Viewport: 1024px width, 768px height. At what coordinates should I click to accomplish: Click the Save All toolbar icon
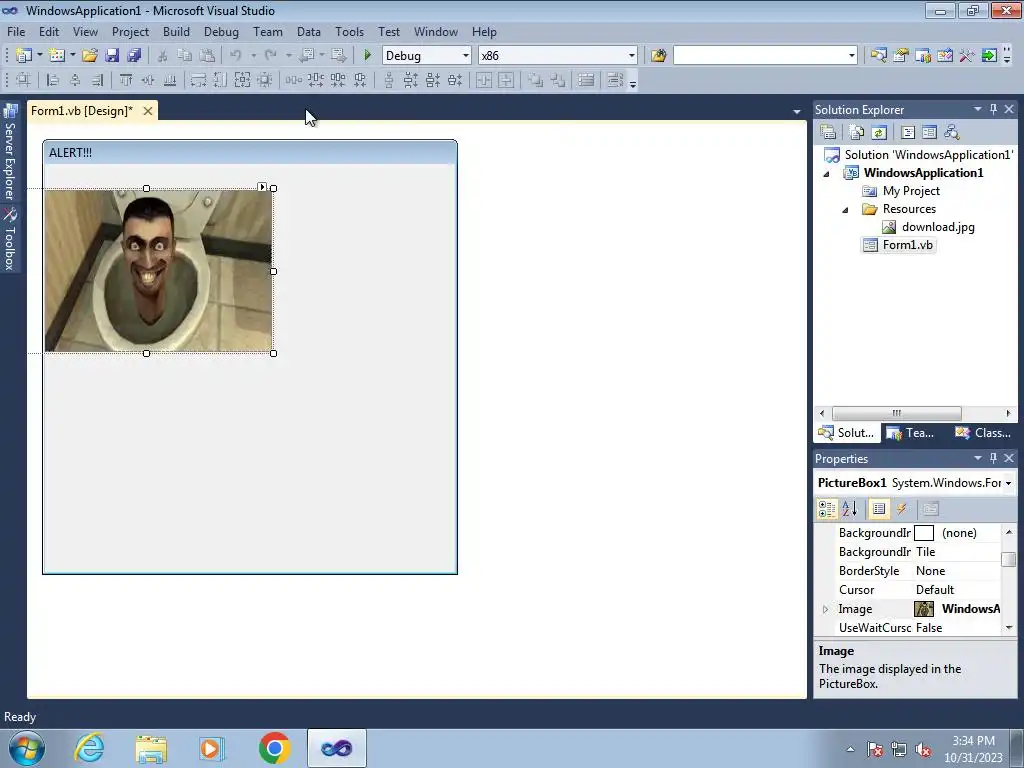coord(134,56)
